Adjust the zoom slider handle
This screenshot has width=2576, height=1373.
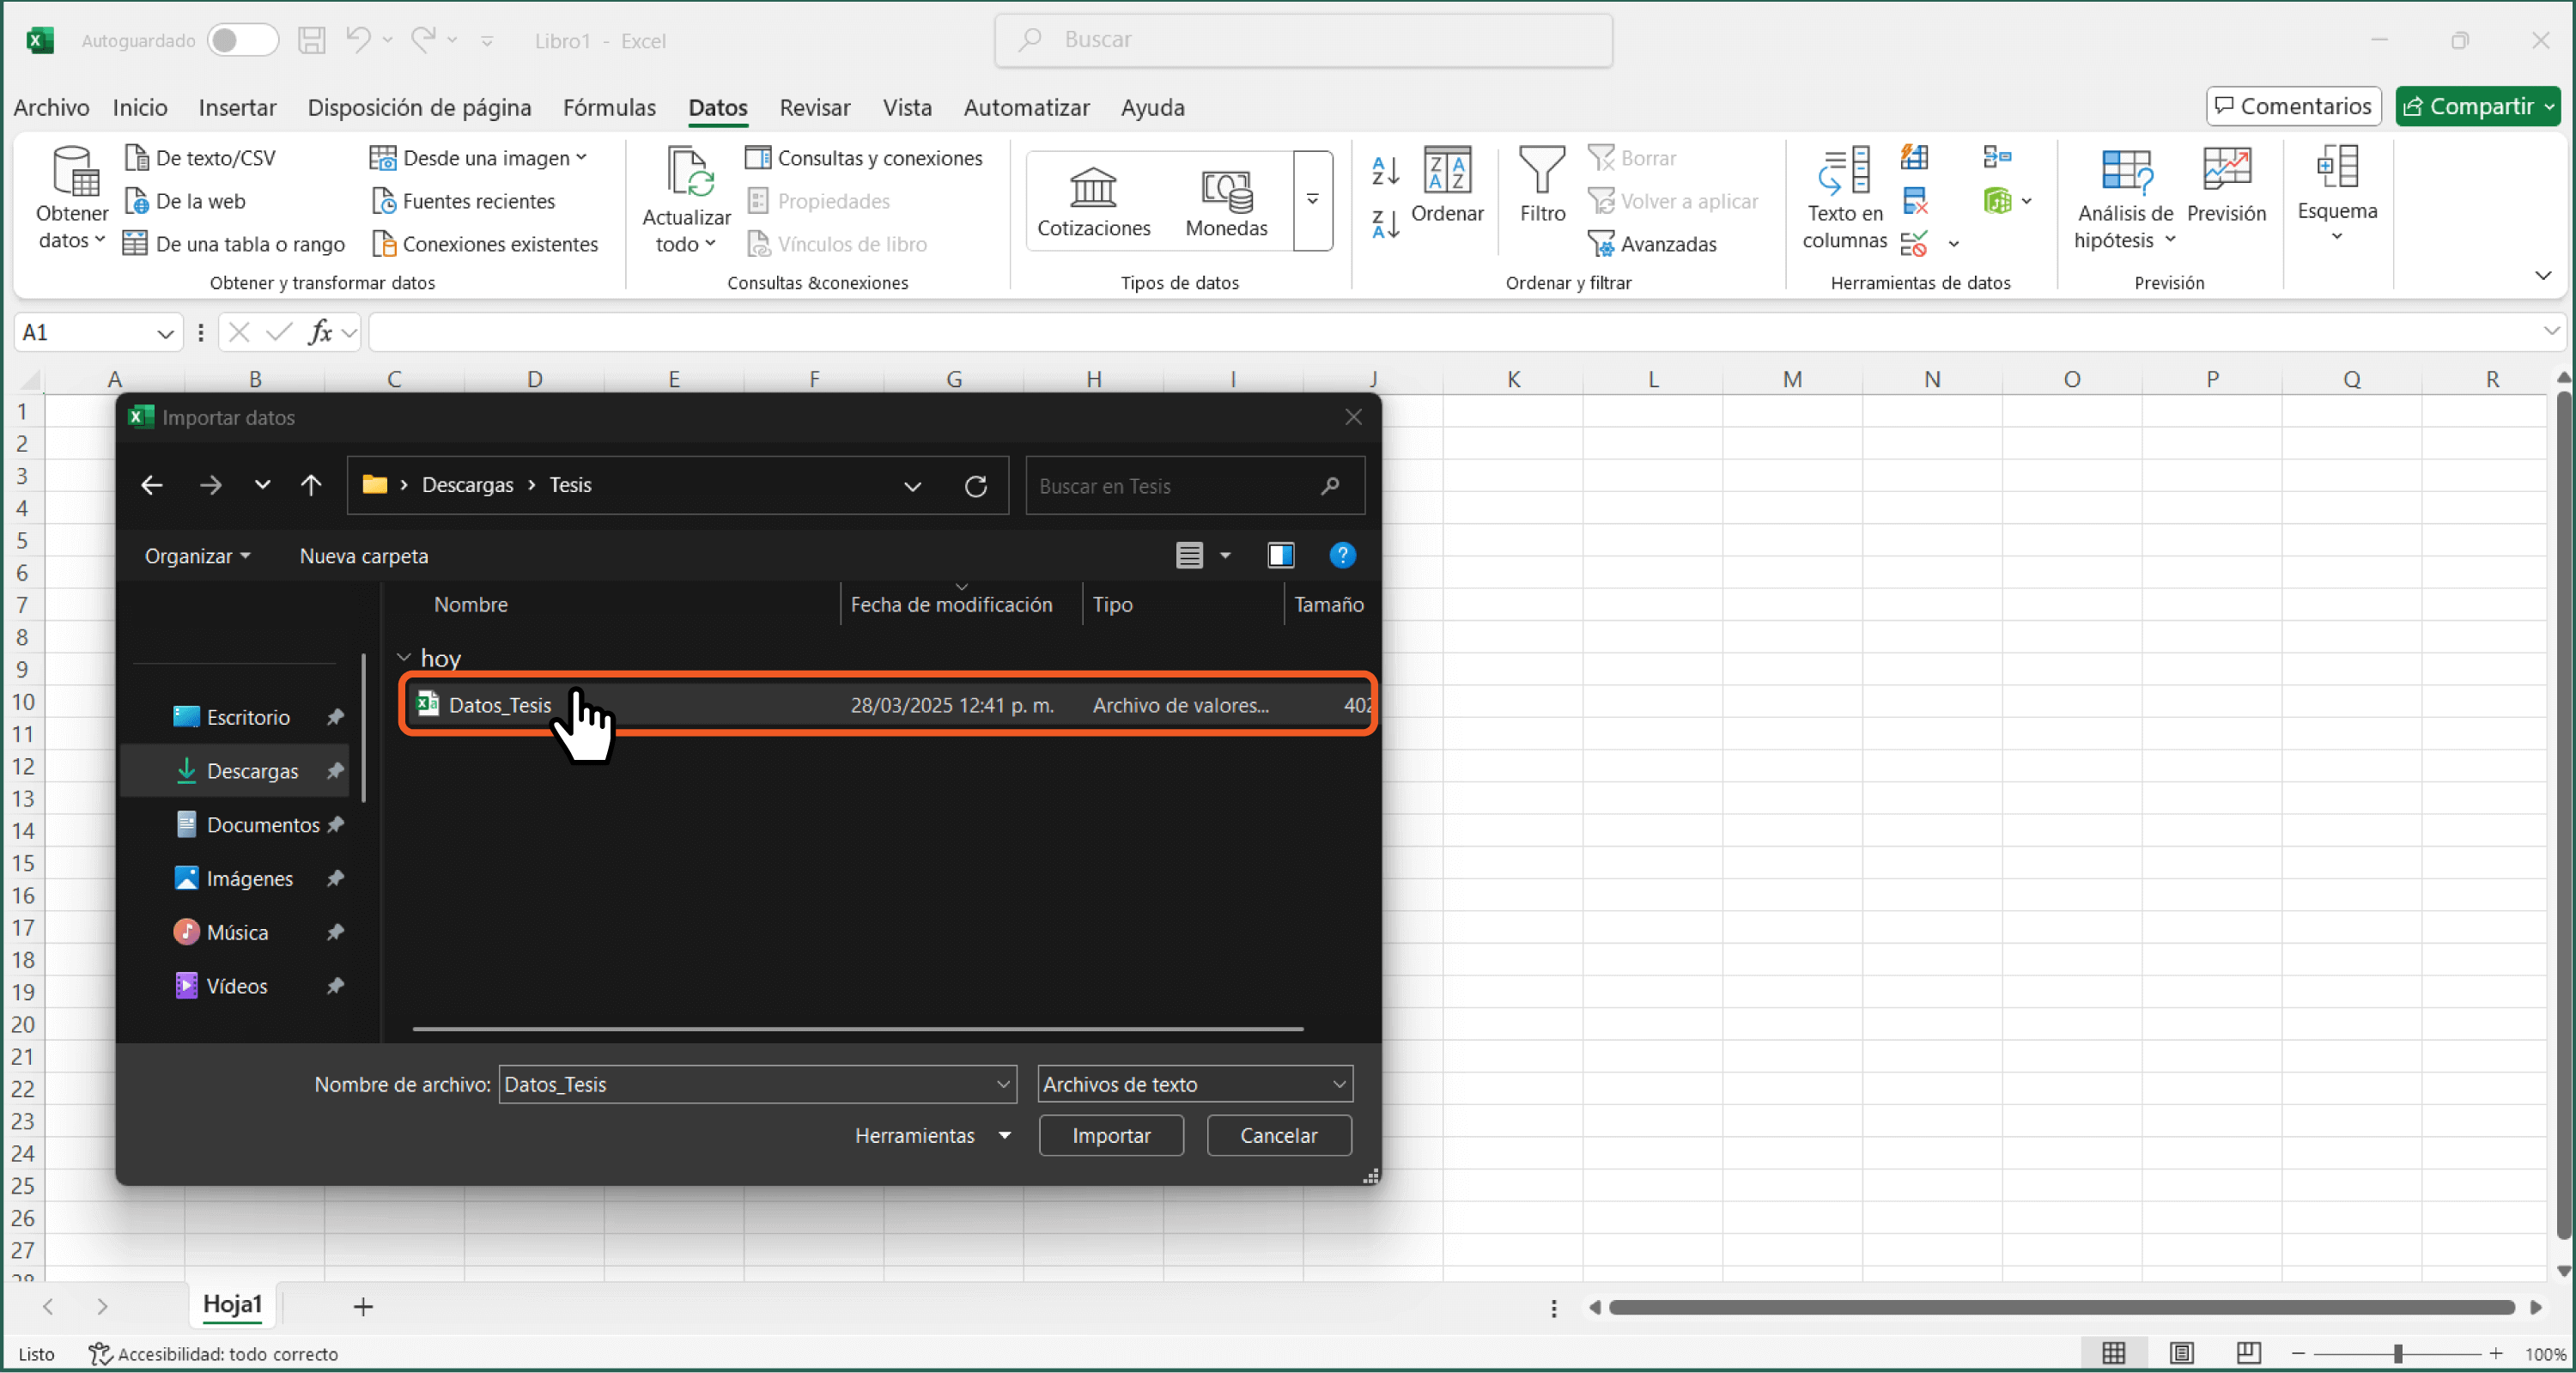pyautogui.click(x=2398, y=1354)
